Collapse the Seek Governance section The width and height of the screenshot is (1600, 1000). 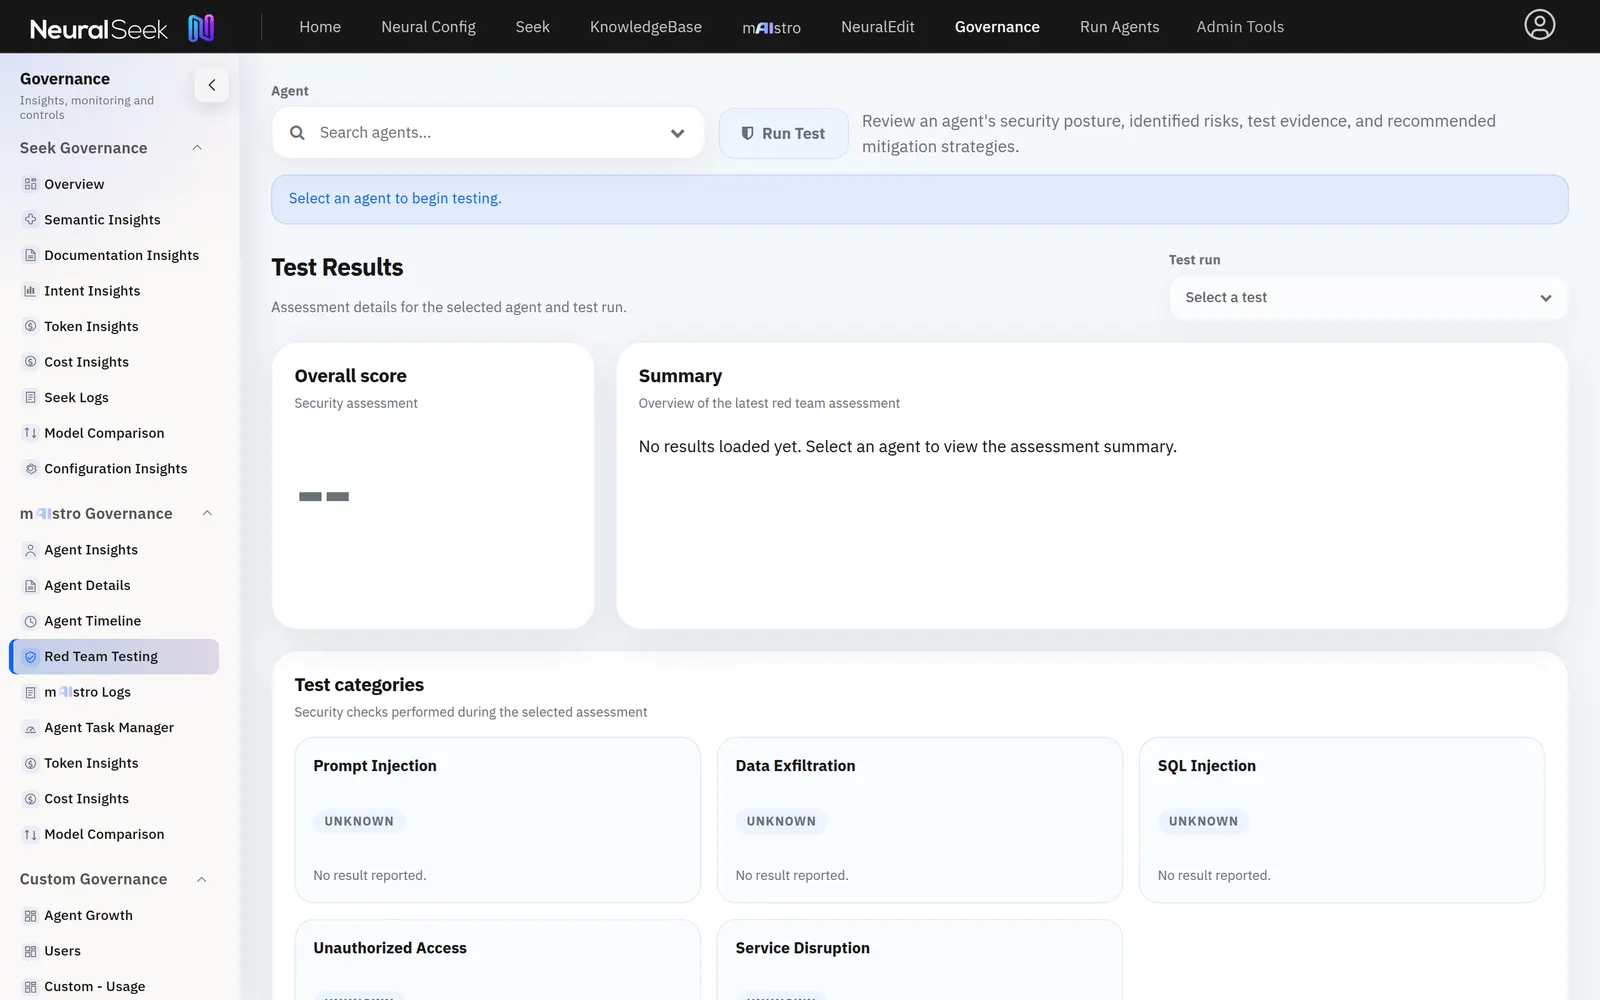click(x=197, y=148)
